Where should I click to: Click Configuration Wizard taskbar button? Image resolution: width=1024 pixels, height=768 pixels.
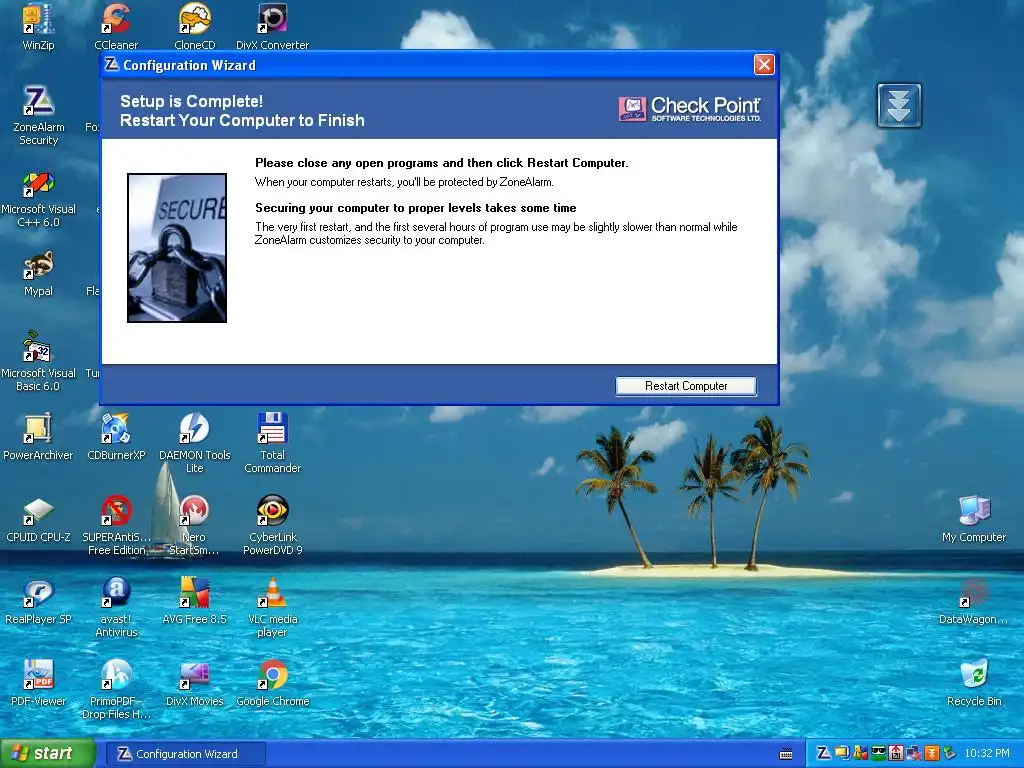click(x=185, y=754)
